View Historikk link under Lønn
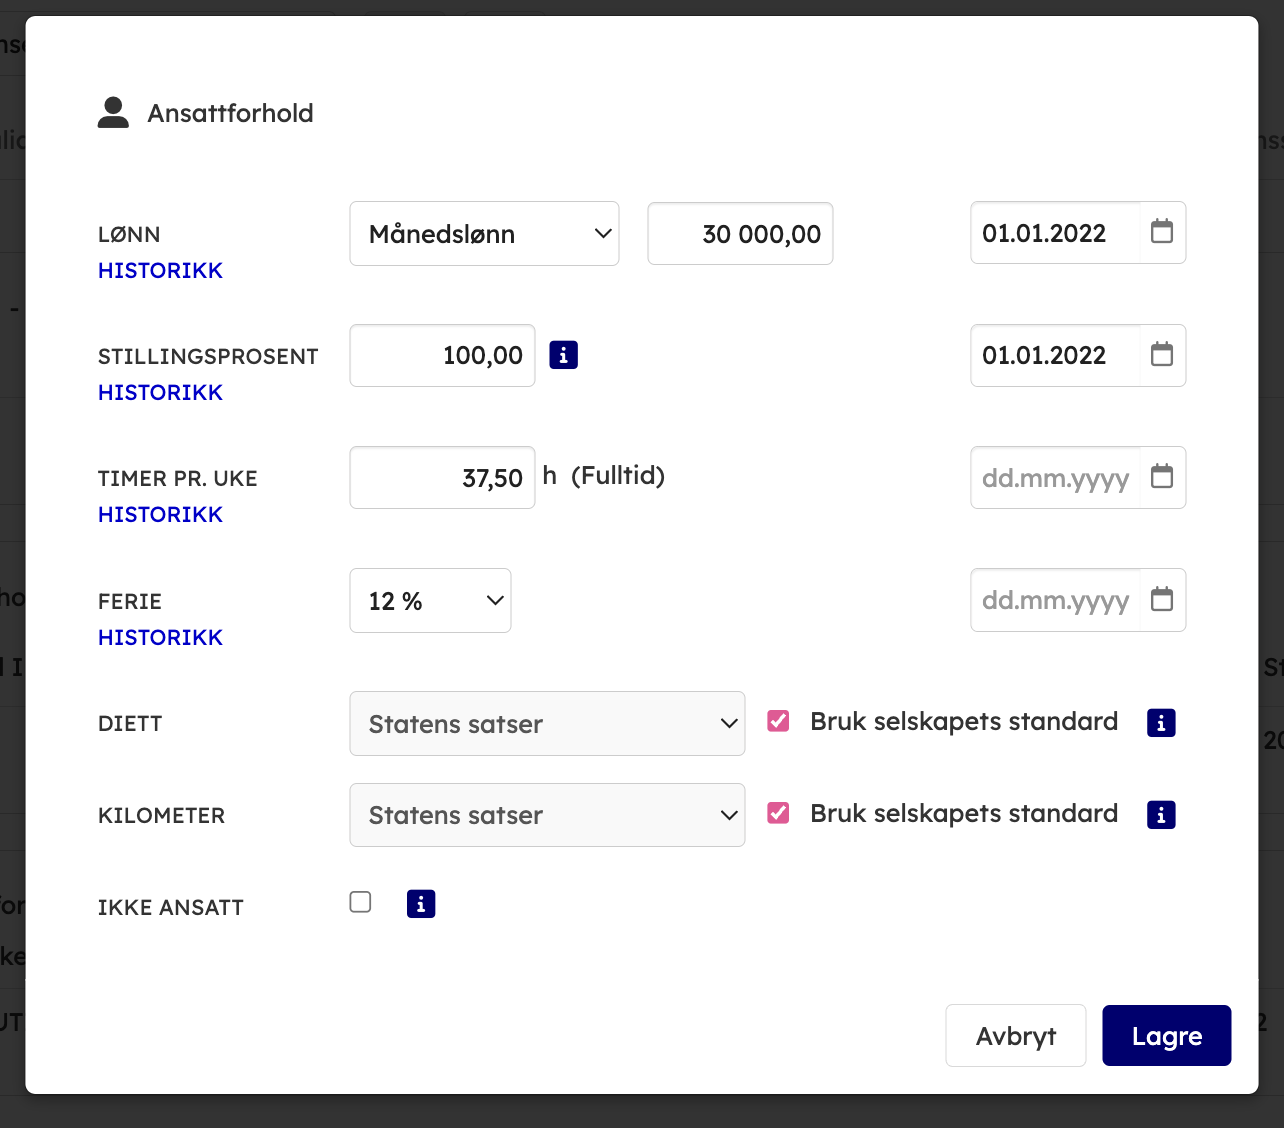Screen dimensions: 1284x1128 click(160, 271)
